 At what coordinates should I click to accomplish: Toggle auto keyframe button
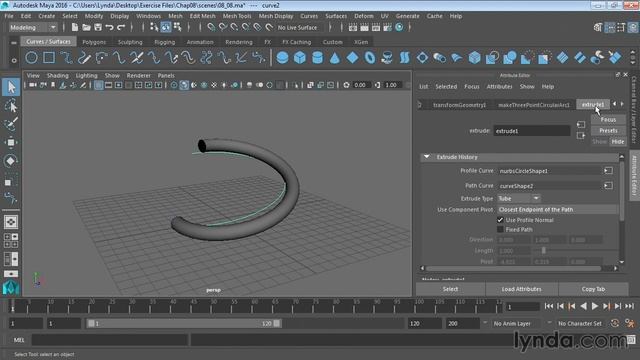click(x=615, y=323)
